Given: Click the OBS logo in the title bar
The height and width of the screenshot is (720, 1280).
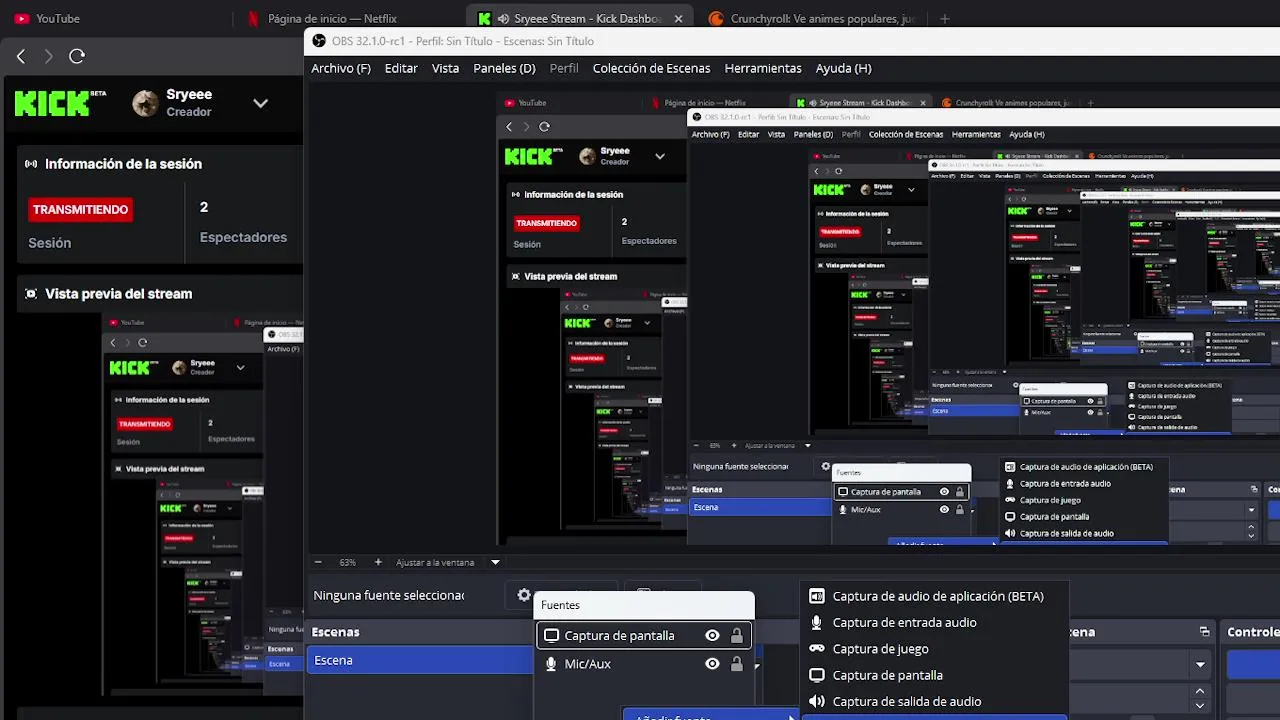Looking at the screenshot, I should (x=319, y=41).
